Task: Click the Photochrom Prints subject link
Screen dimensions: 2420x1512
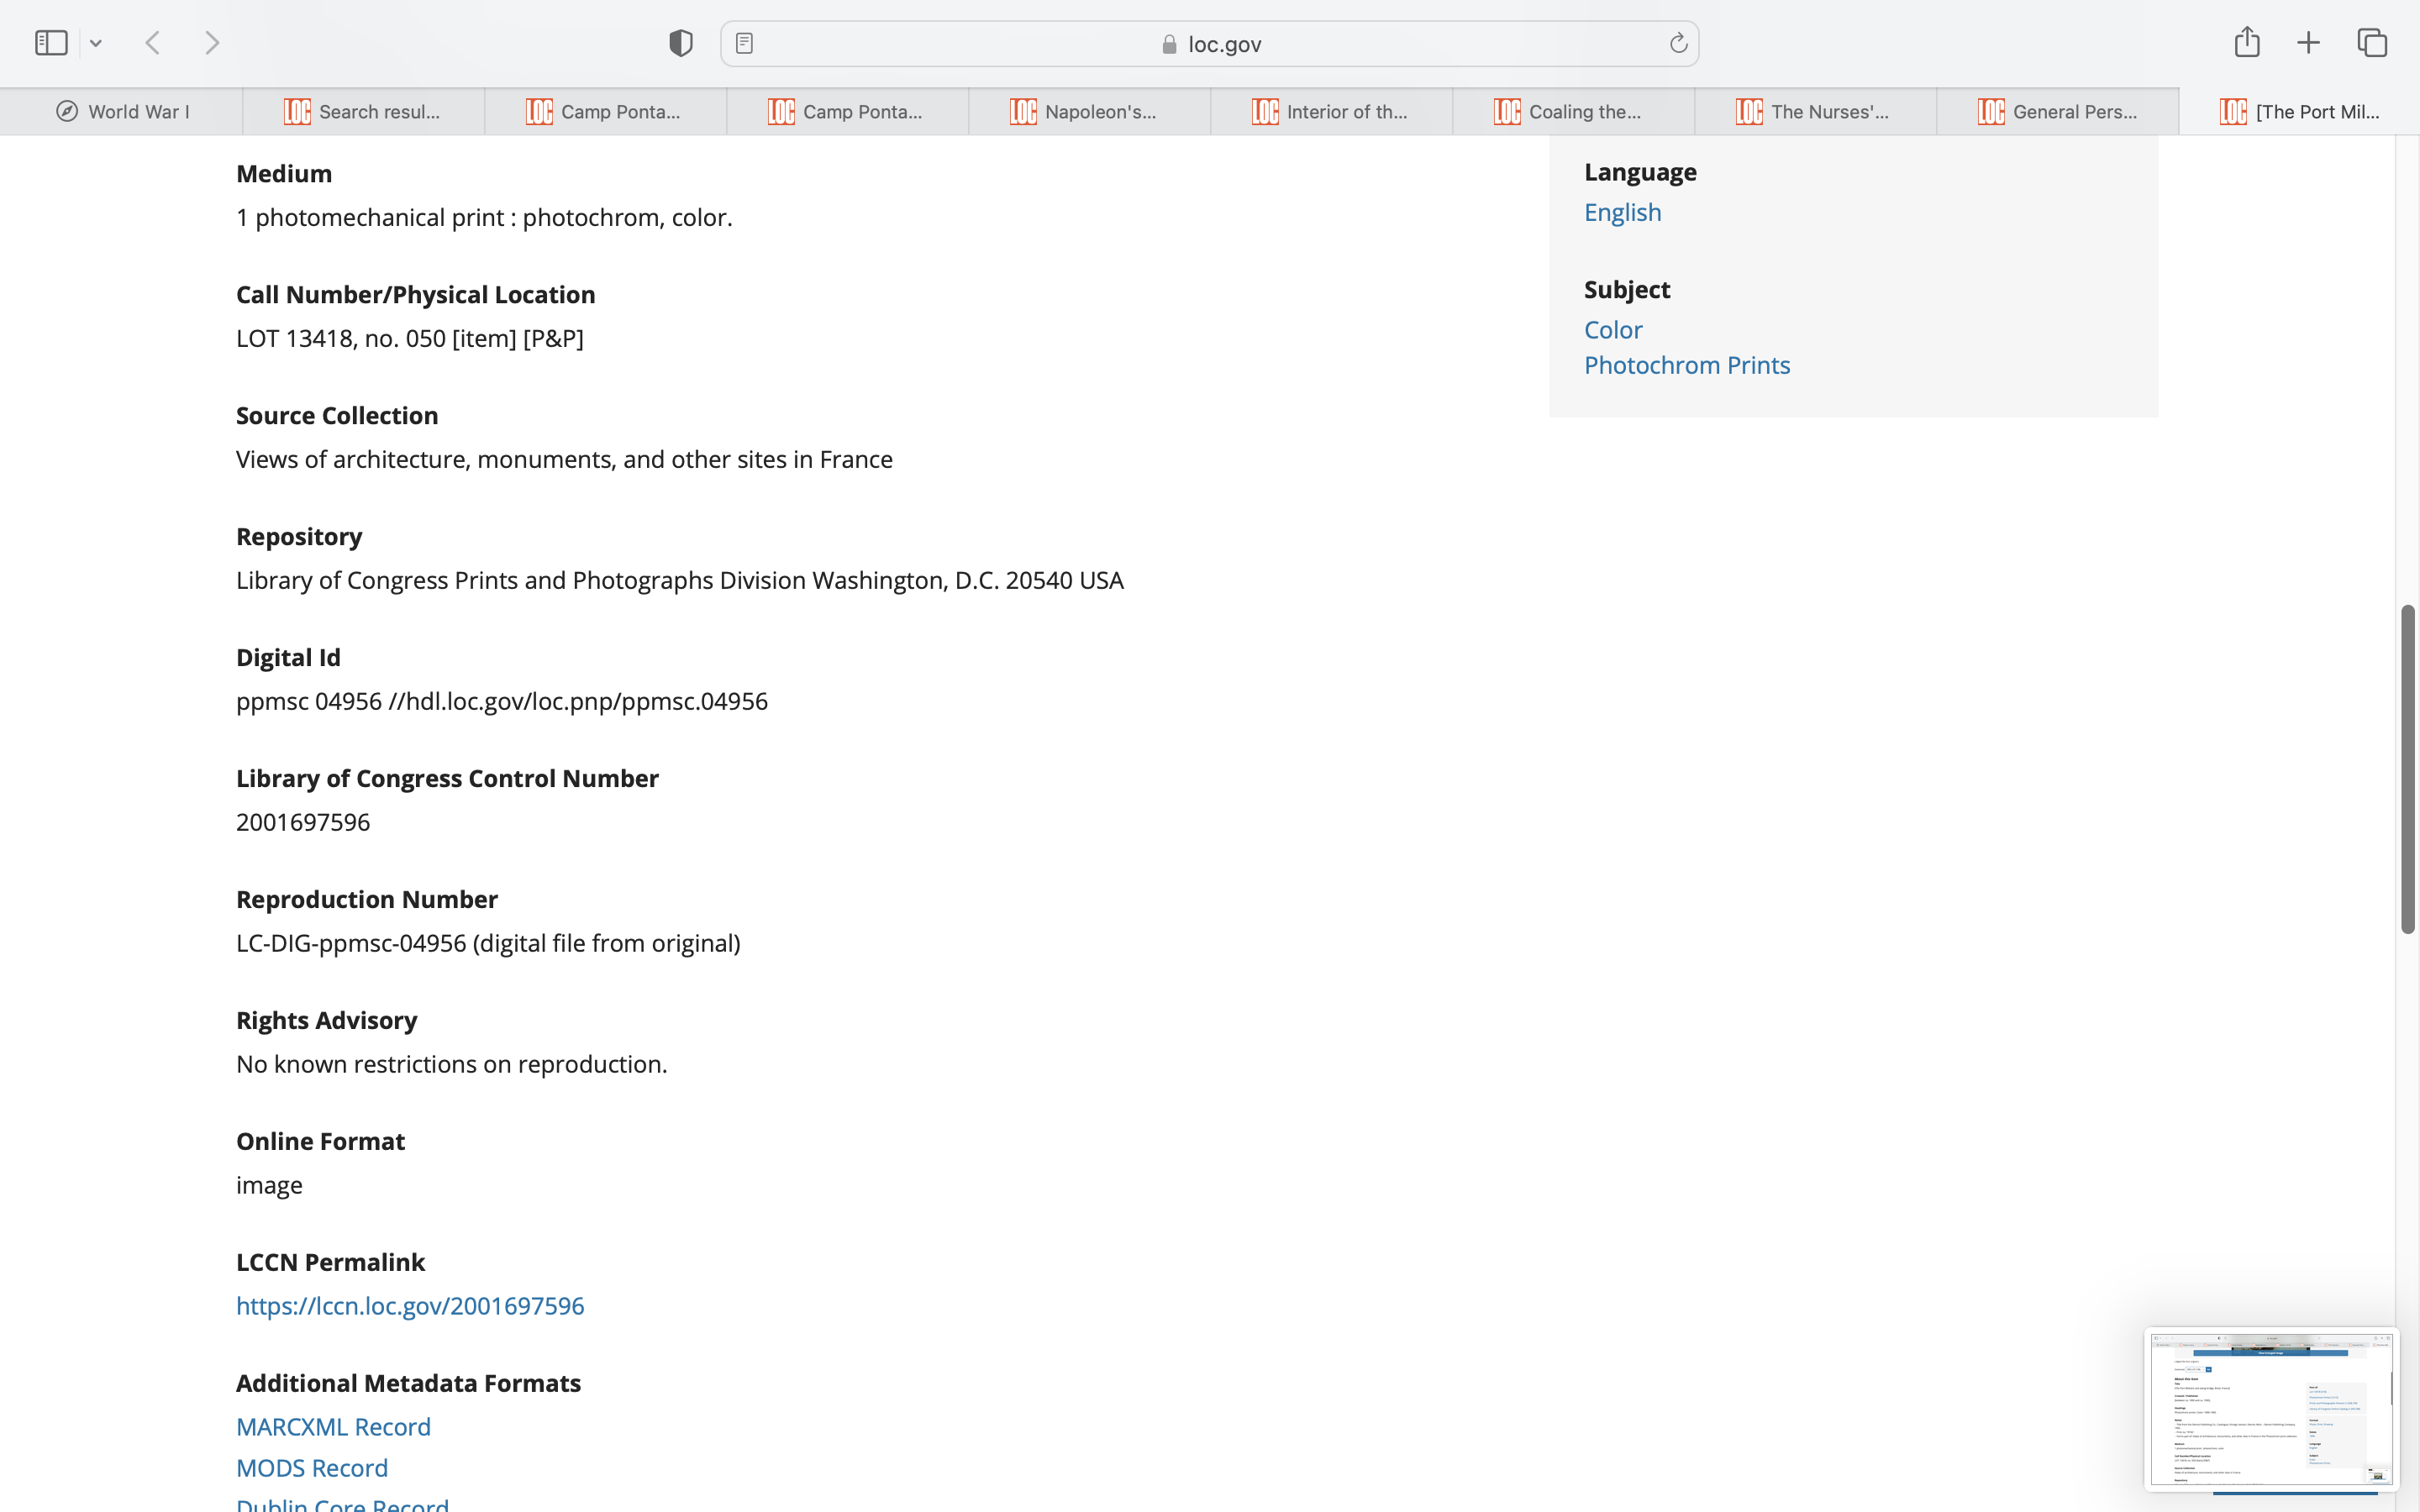Action: pyautogui.click(x=1686, y=365)
